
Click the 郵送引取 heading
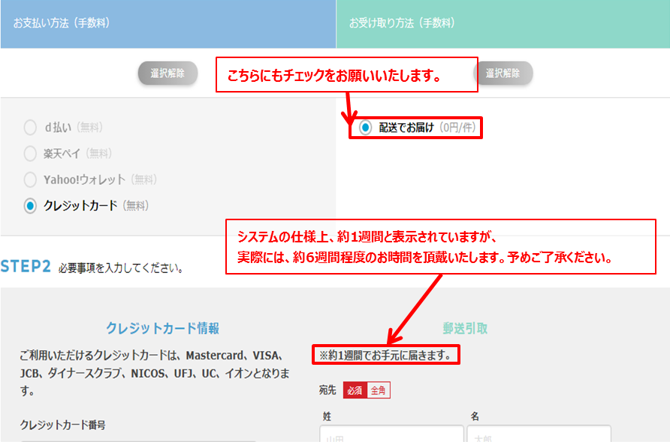tap(465, 328)
